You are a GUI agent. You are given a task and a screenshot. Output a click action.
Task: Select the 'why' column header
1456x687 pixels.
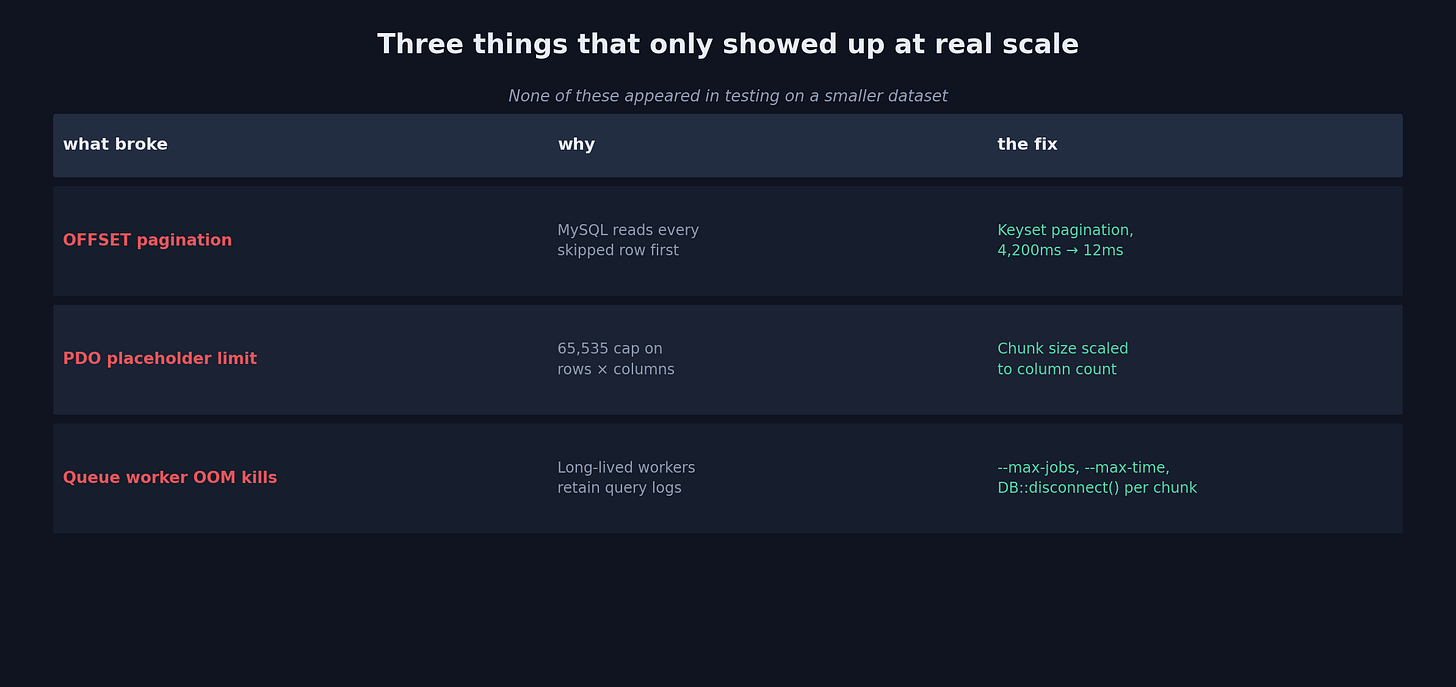(x=576, y=144)
